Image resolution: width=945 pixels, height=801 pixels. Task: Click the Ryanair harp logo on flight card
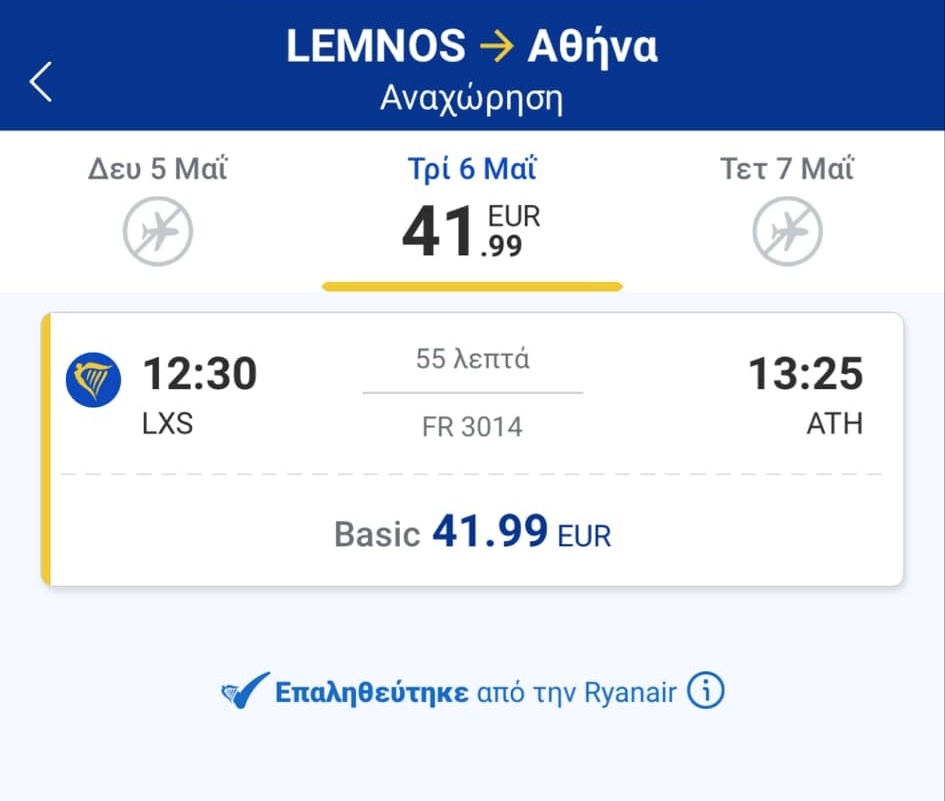[93, 380]
